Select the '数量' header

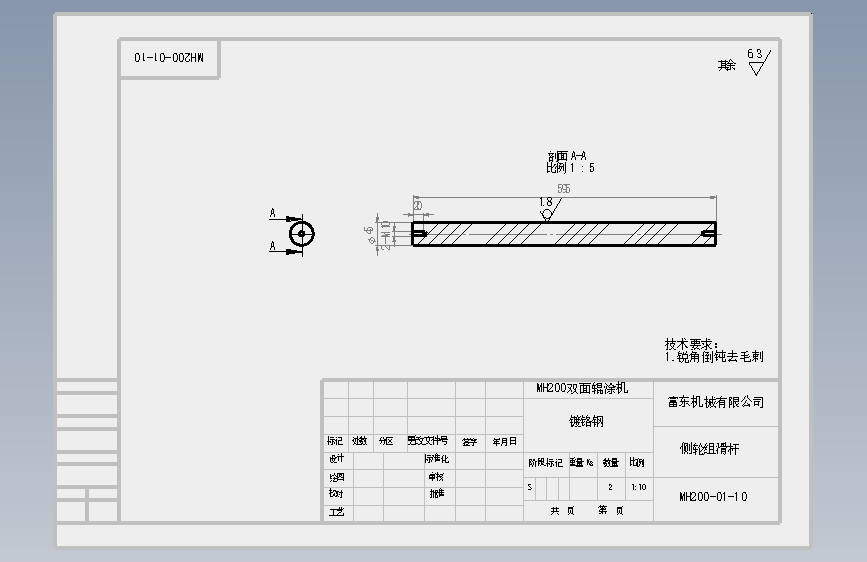tap(610, 462)
